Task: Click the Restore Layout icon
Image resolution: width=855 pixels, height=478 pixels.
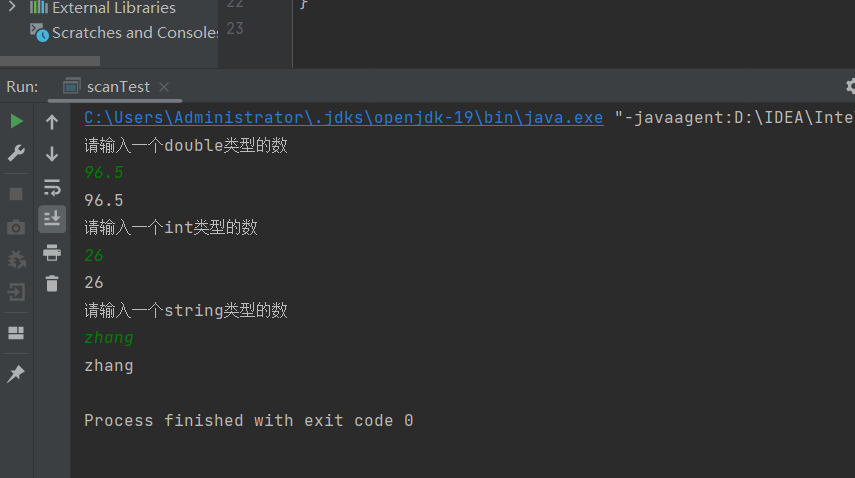Action: coord(16,333)
